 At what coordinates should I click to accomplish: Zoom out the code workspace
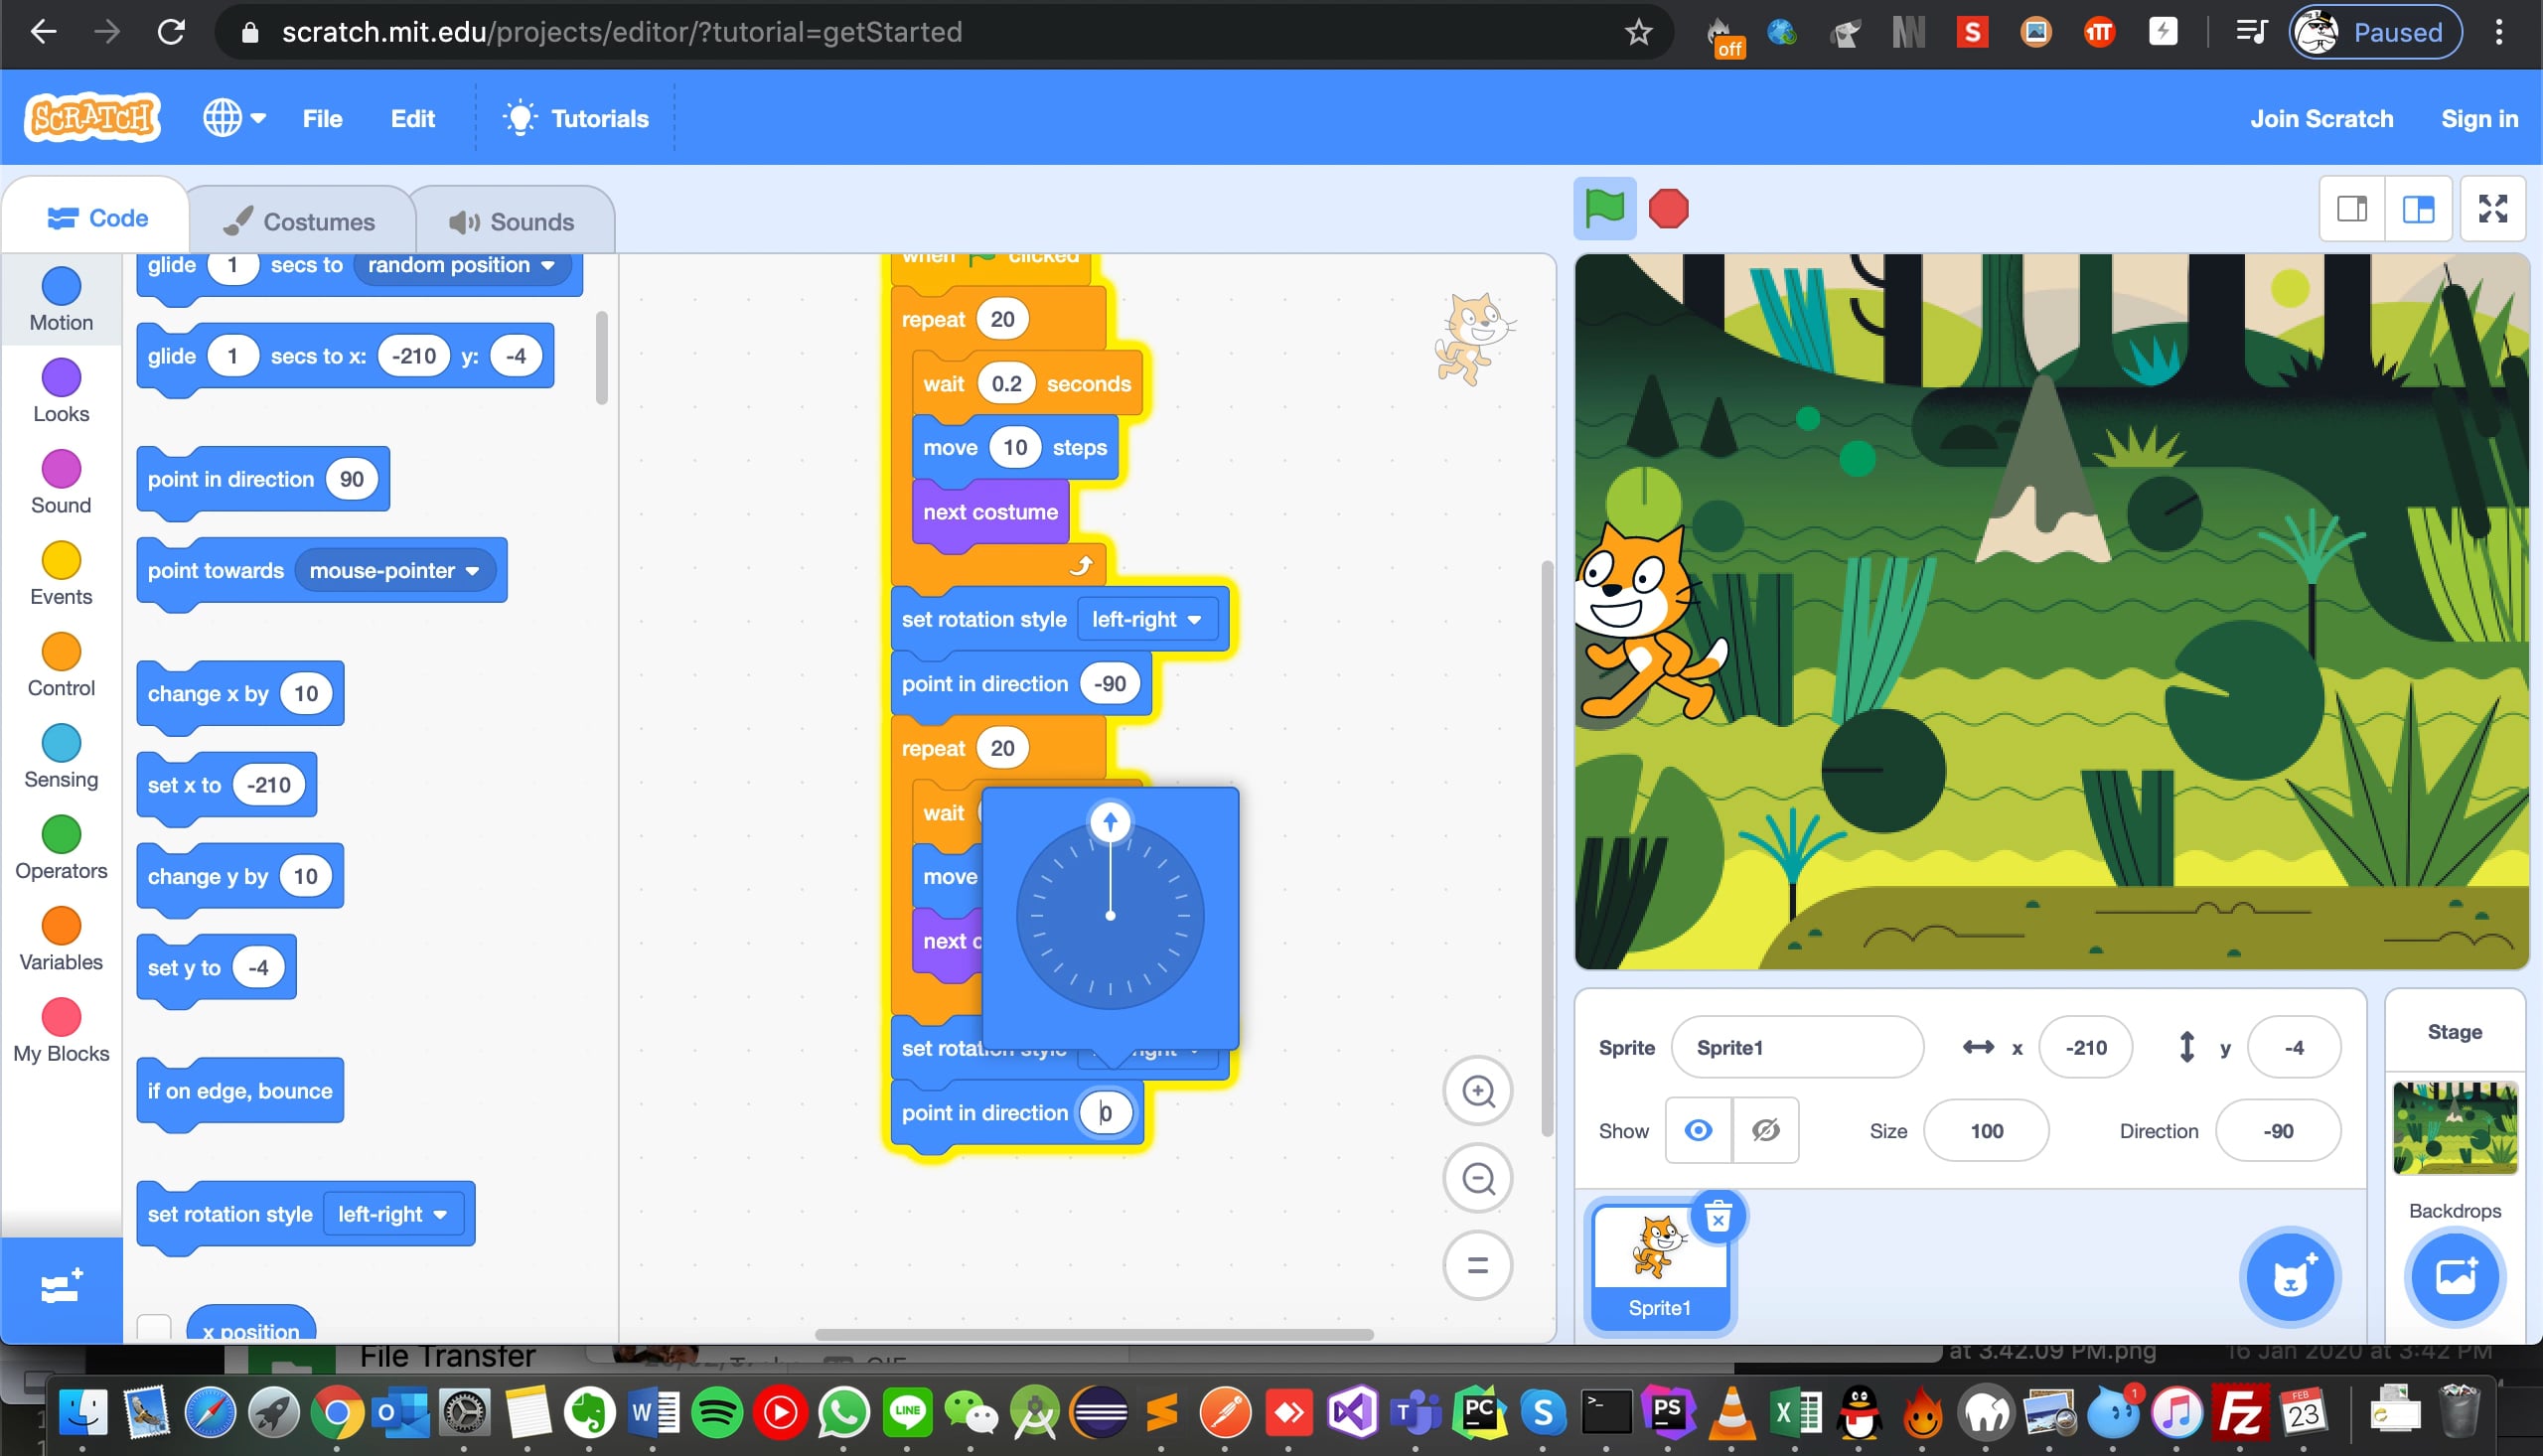(x=1478, y=1178)
